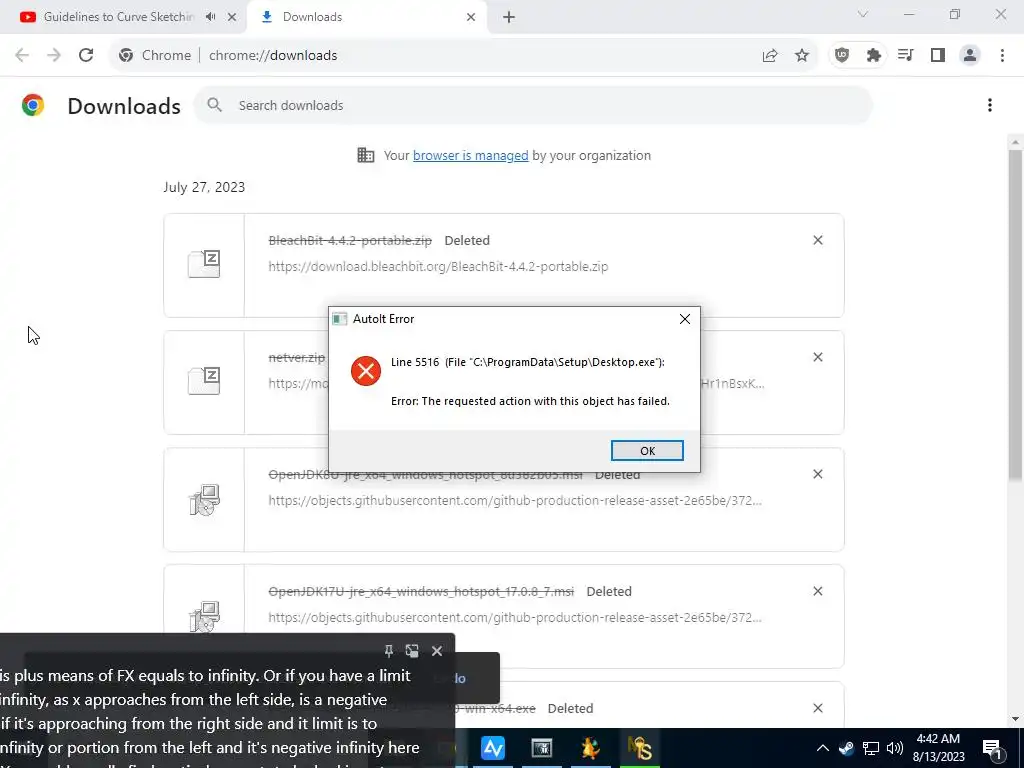The height and width of the screenshot is (768, 1024).
Task: Click OK in the AutoIt Error dialog
Action: pos(647,451)
